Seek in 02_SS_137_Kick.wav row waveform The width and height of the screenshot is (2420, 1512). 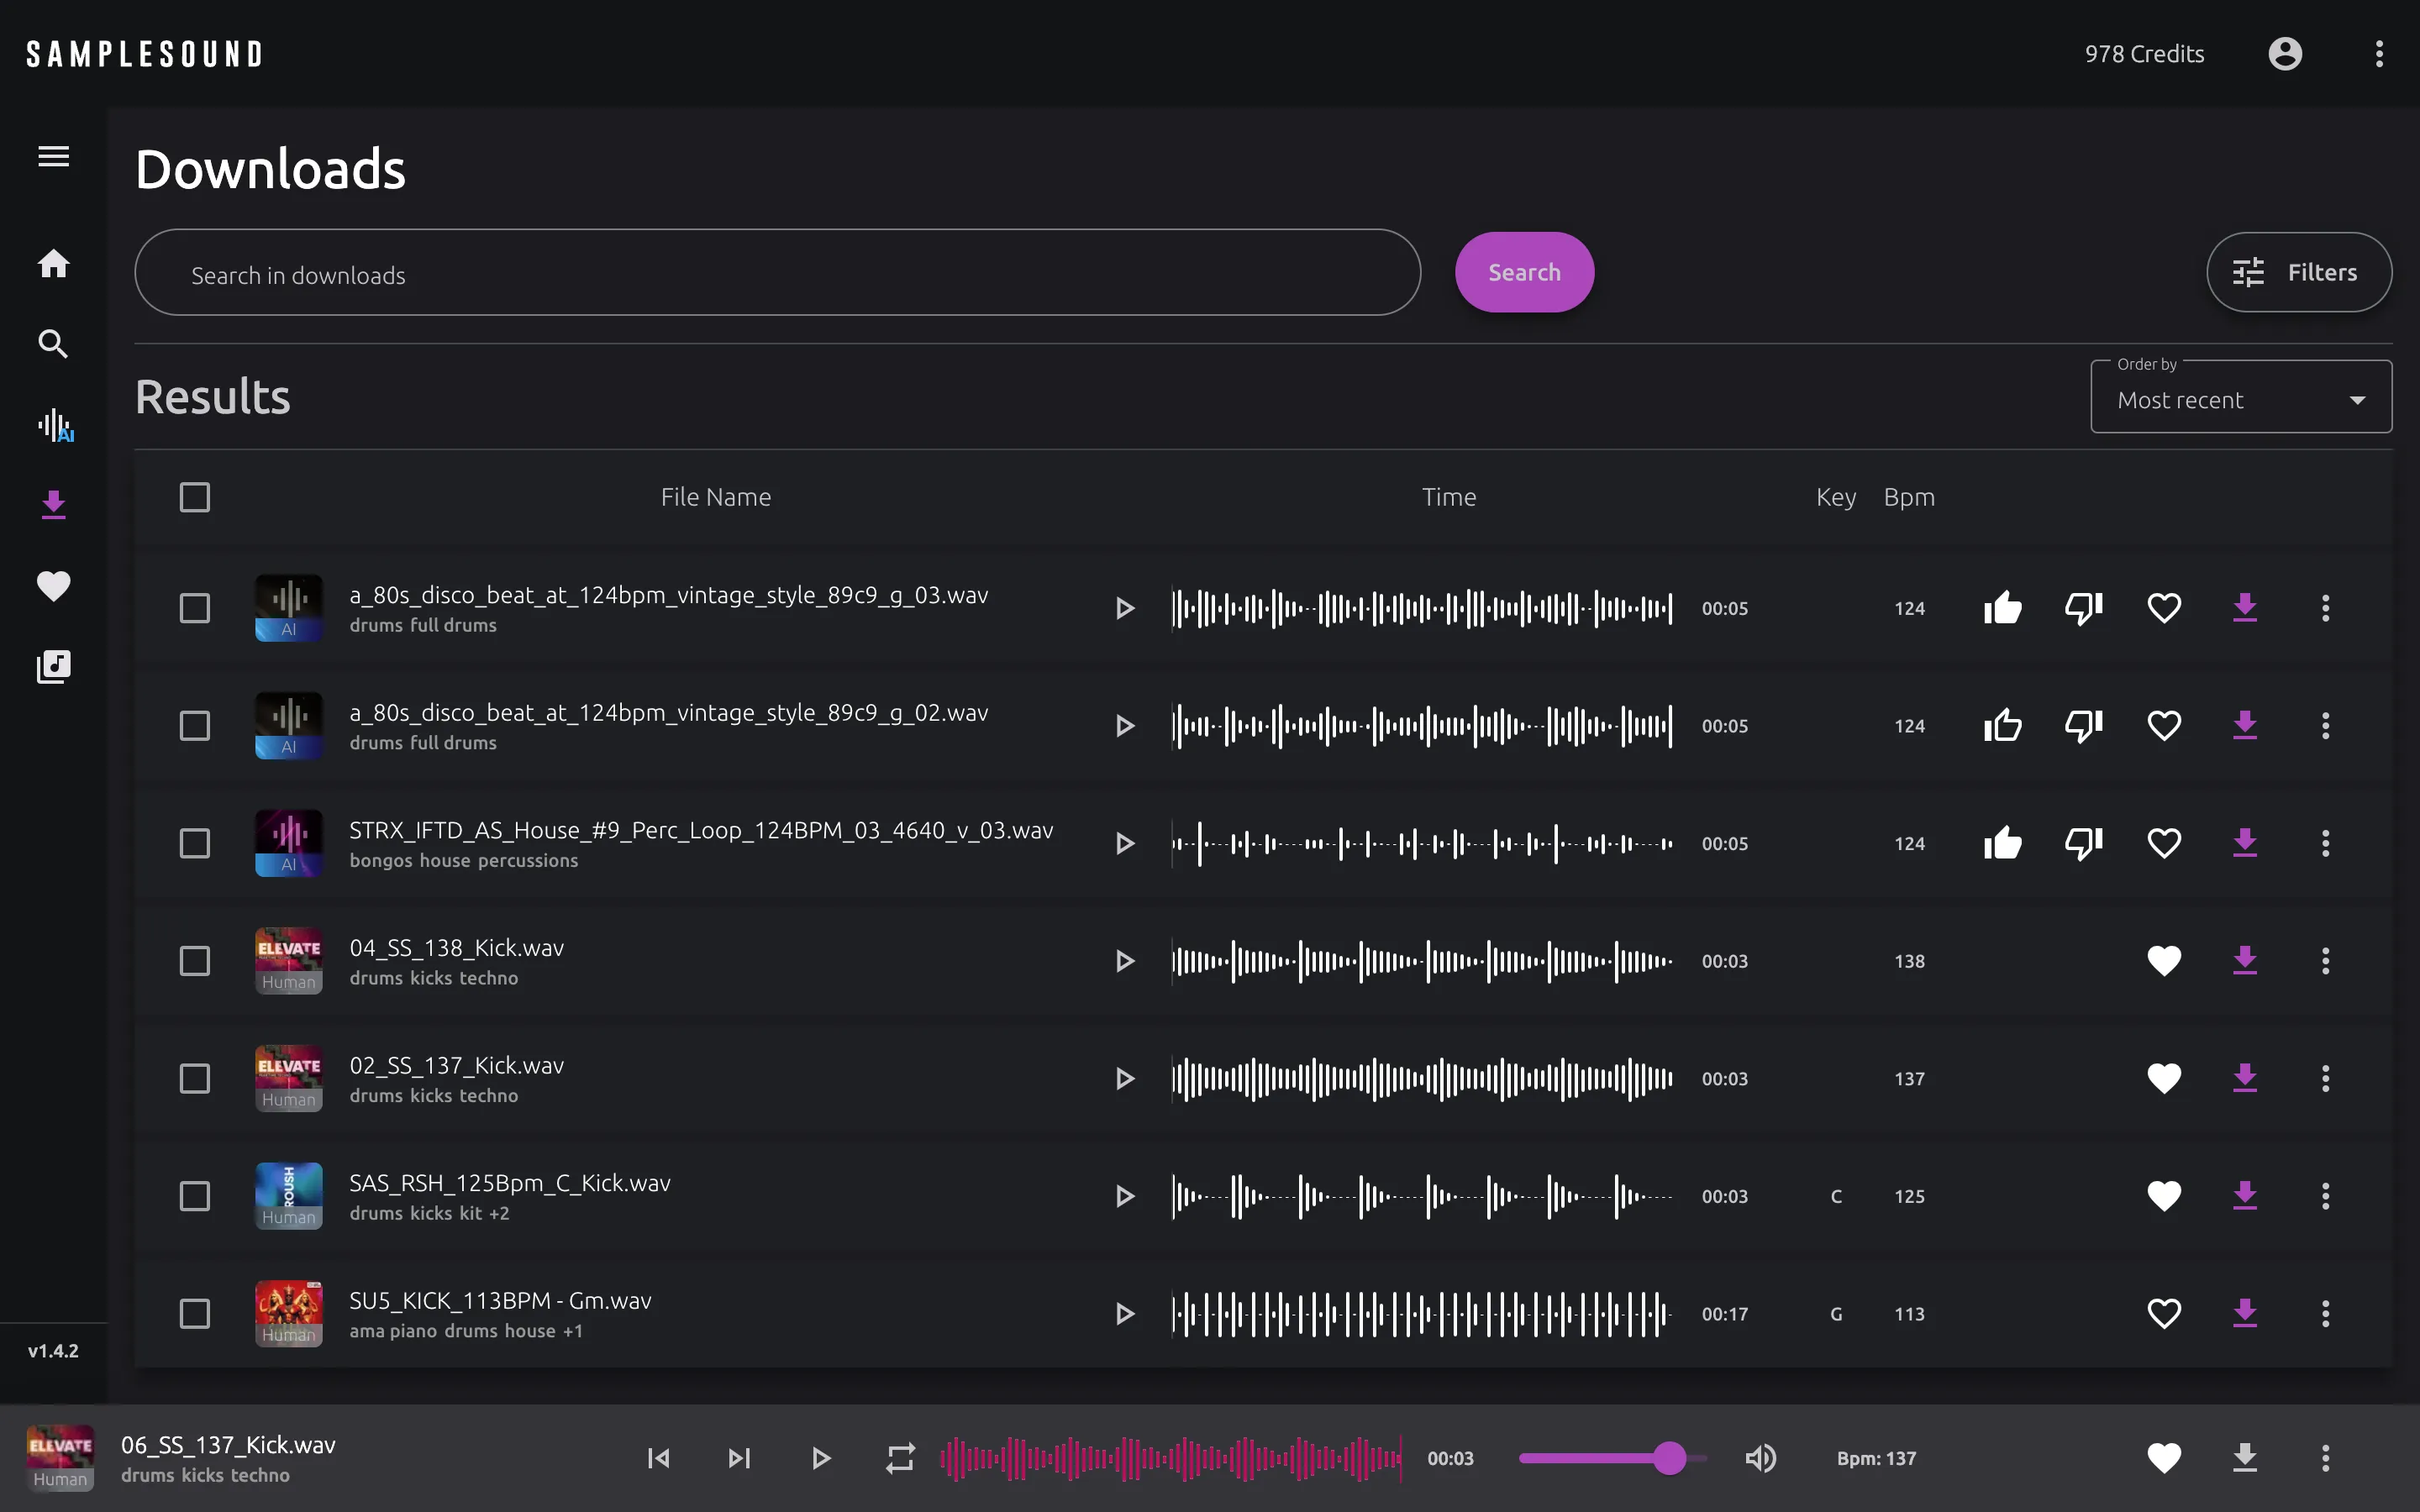click(x=1421, y=1079)
